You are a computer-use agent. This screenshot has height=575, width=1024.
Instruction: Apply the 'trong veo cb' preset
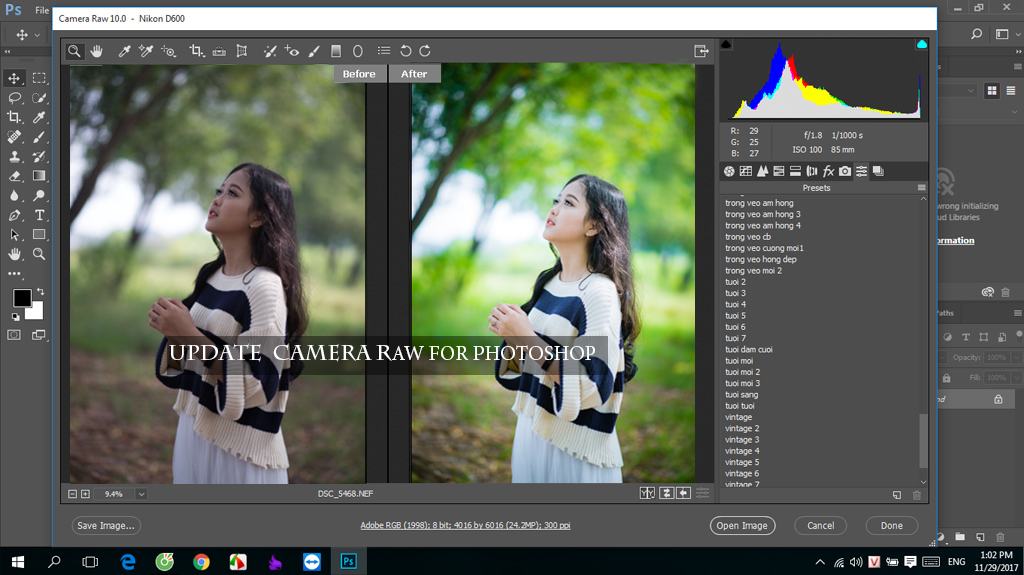coord(748,237)
